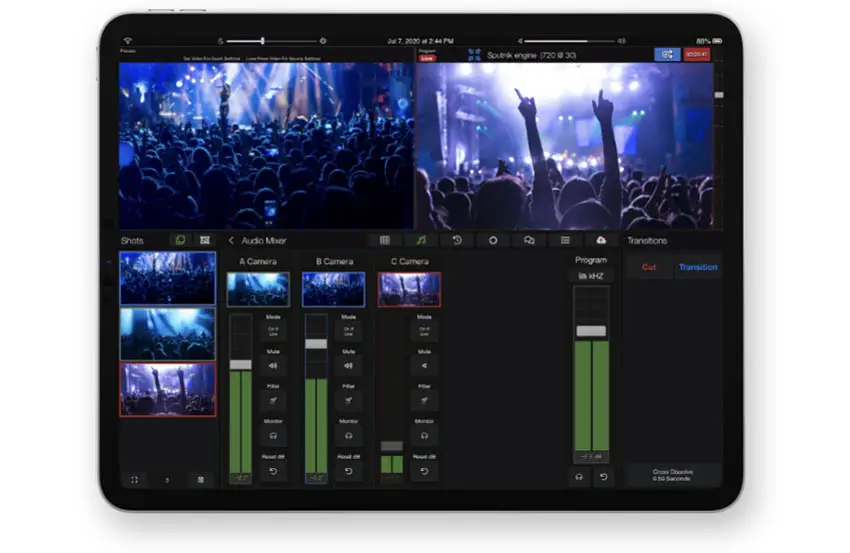
Task: Open the B Camera audio Mode selector
Action: [x=349, y=331]
